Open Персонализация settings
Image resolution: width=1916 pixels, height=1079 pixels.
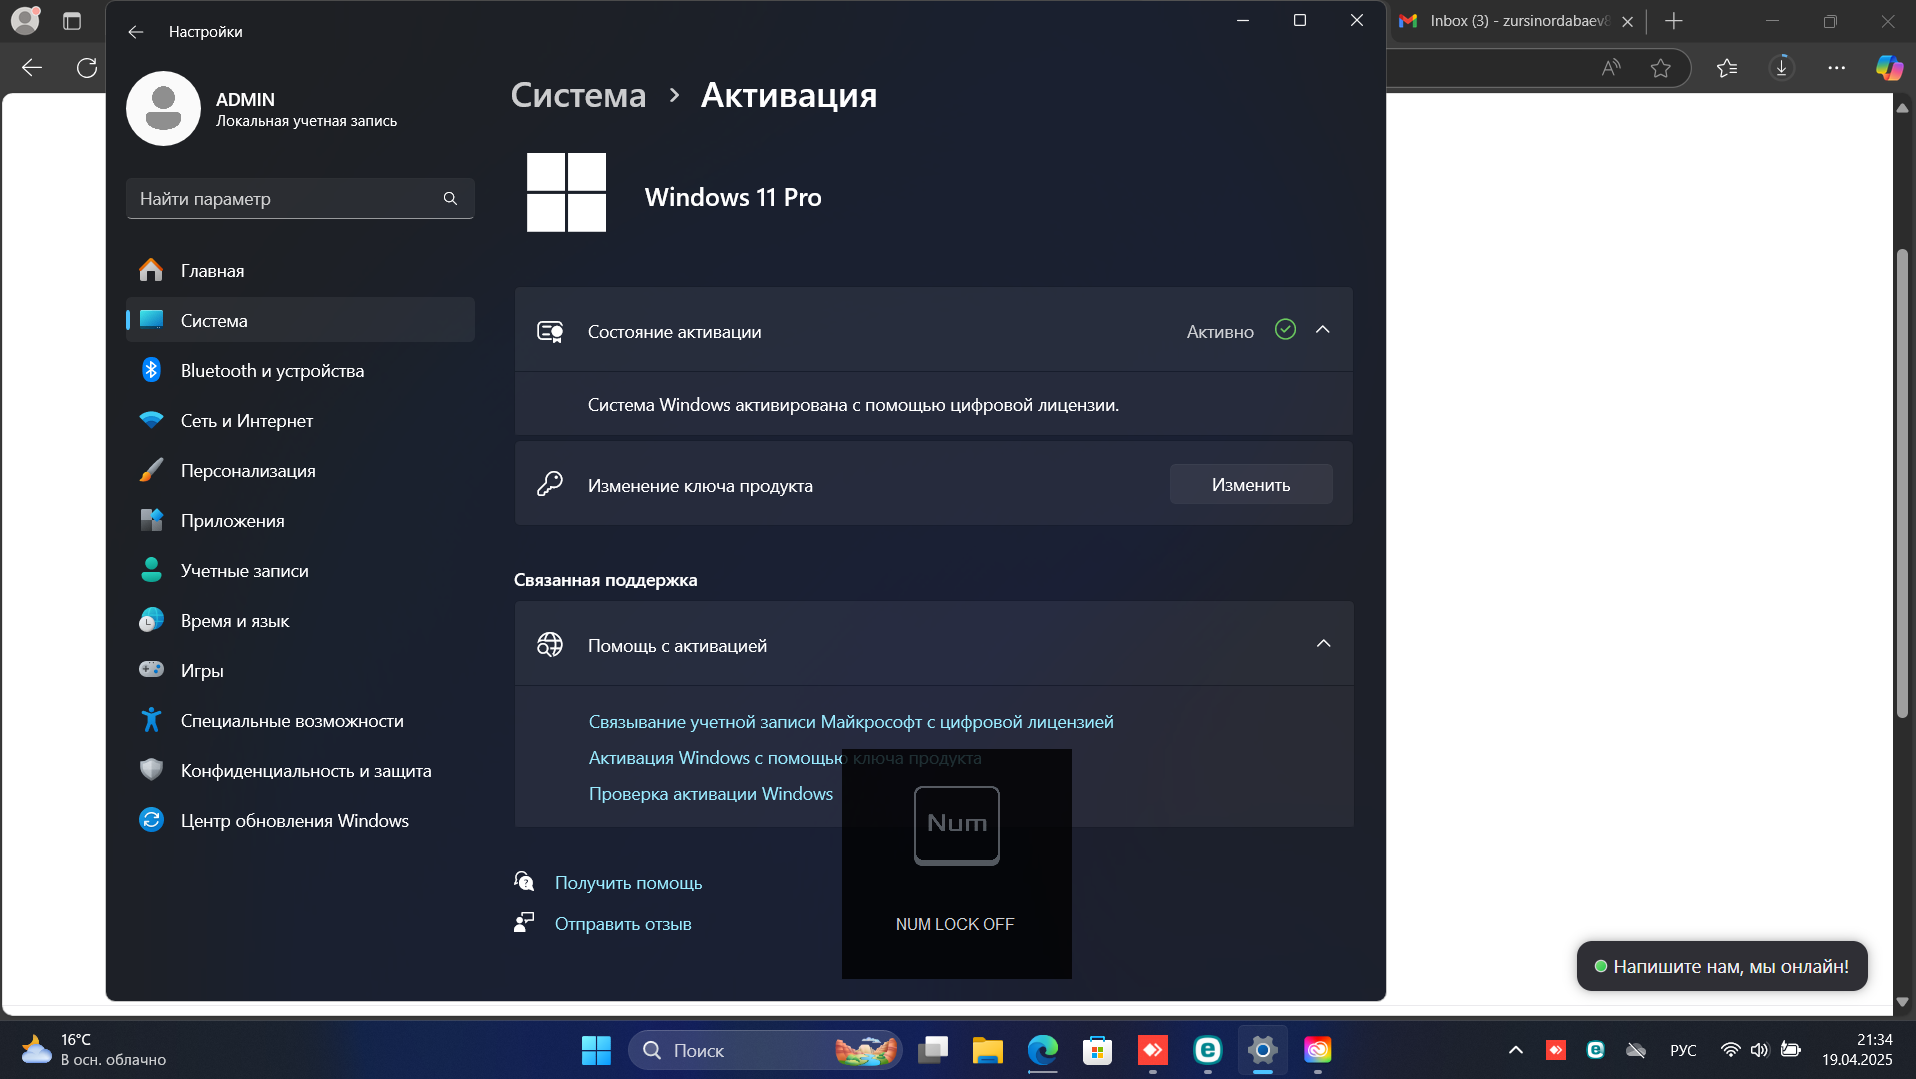pyautogui.click(x=300, y=470)
